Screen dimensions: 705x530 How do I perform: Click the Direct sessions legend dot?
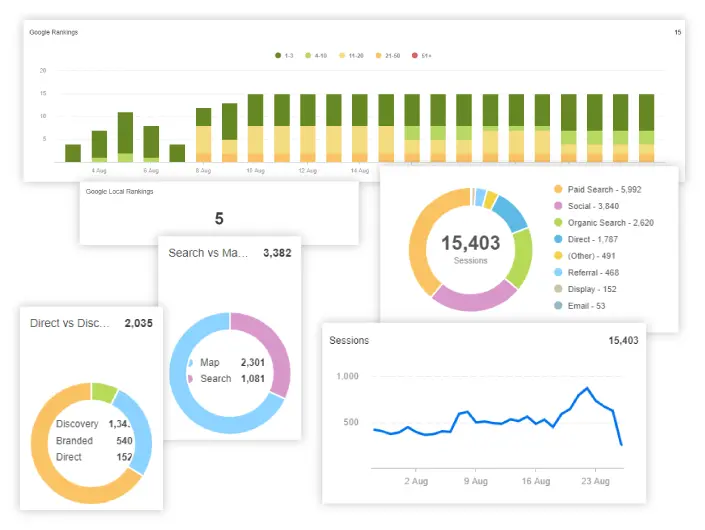pos(557,239)
